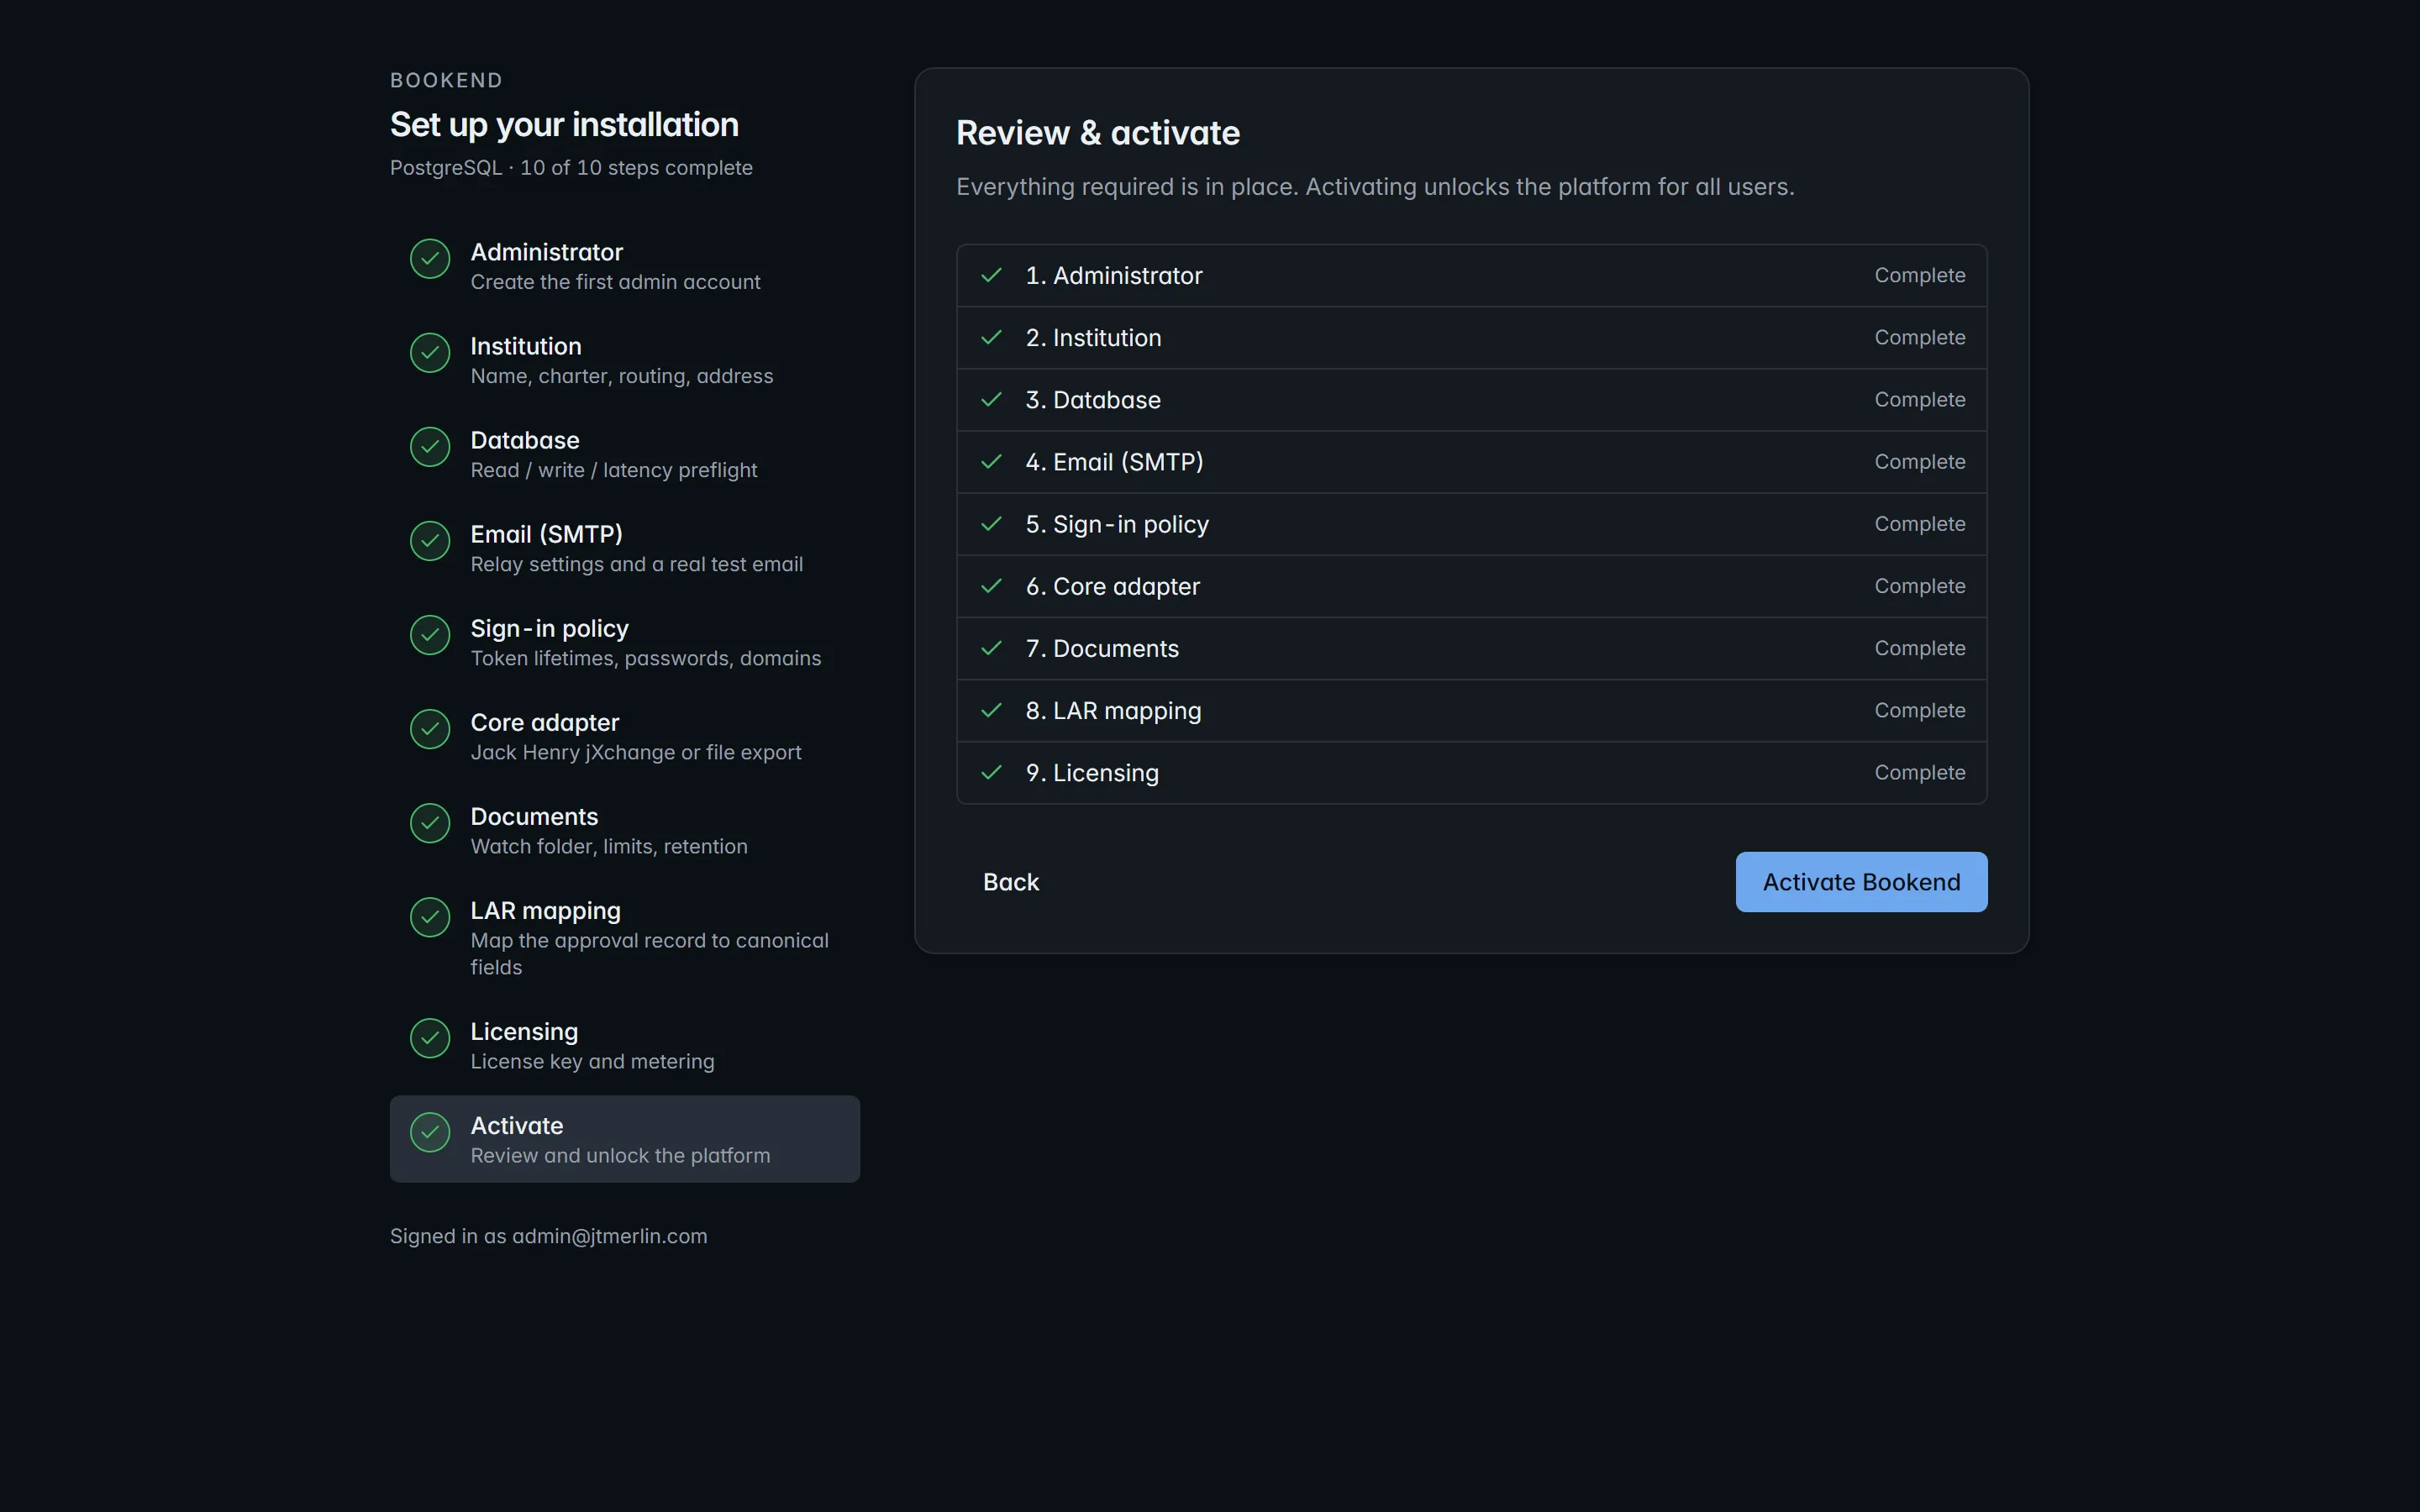
Task: Open the Core adapter sidebar step
Action: pyautogui.click(x=625, y=736)
